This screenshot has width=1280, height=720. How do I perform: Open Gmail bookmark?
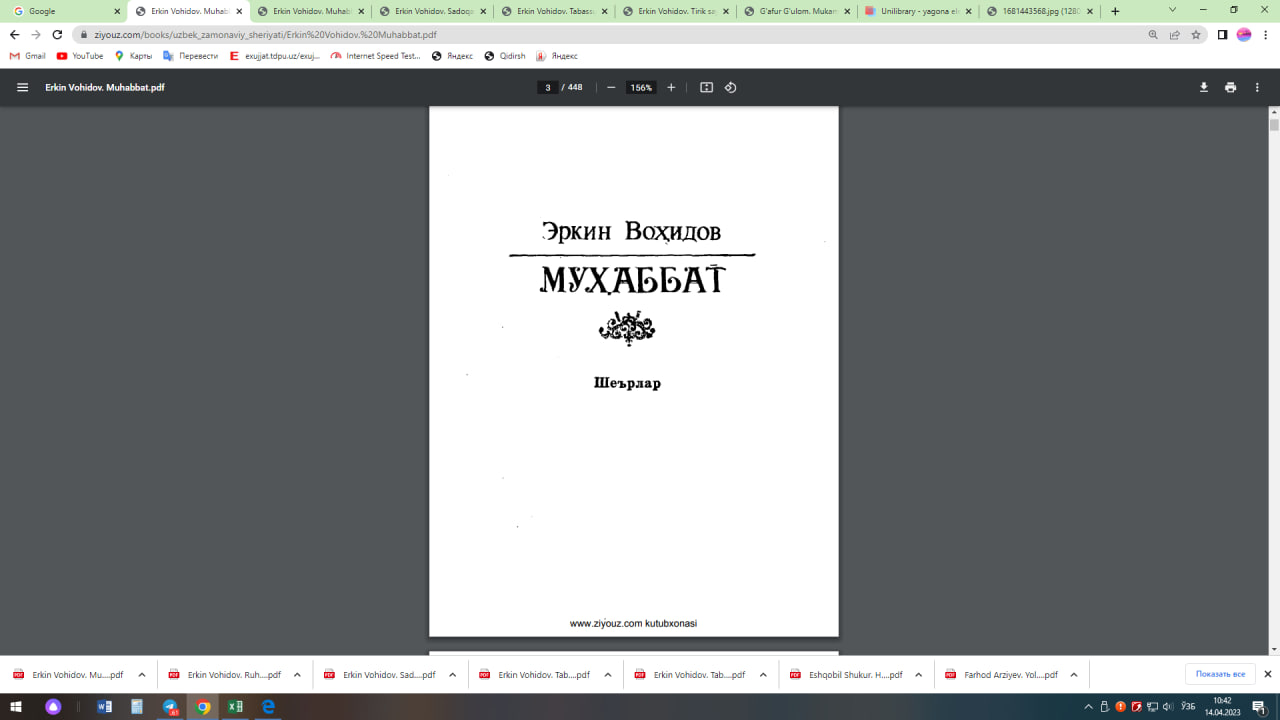[x=28, y=56]
